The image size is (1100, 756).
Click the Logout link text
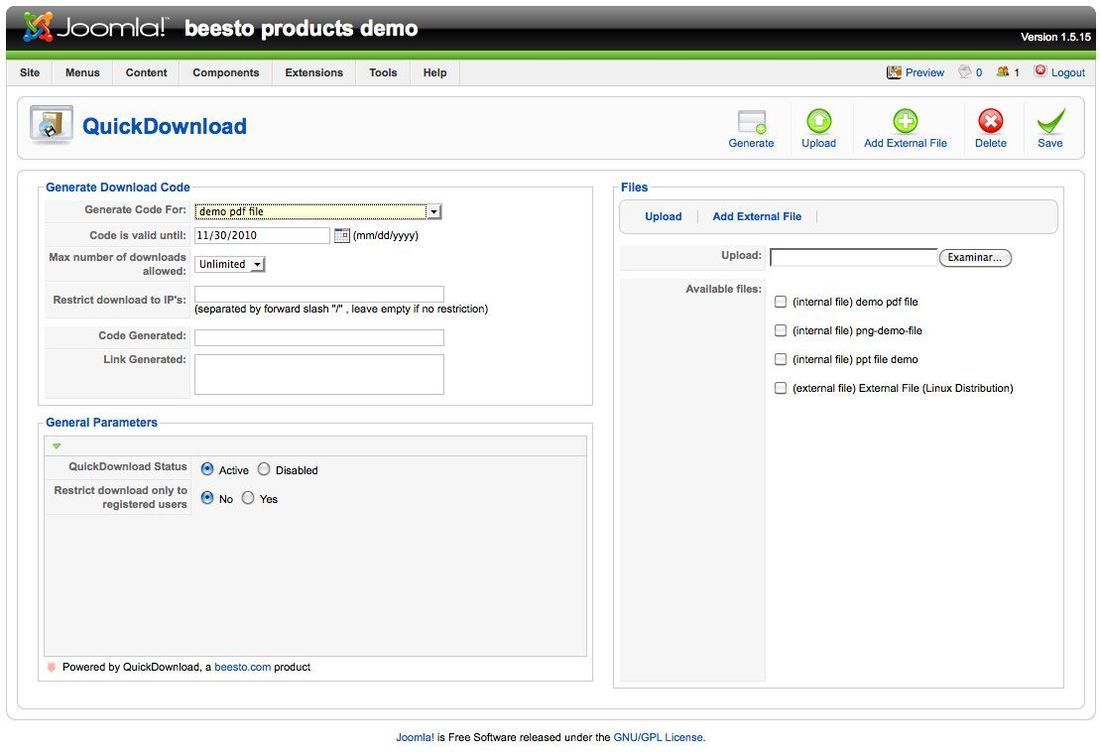(1068, 72)
